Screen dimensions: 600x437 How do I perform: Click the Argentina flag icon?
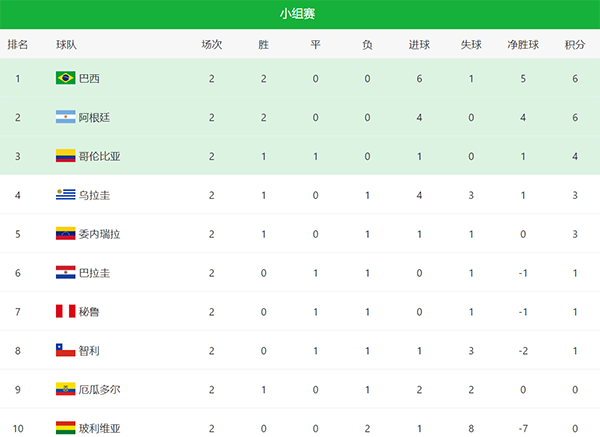pyautogui.click(x=66, y=117)
